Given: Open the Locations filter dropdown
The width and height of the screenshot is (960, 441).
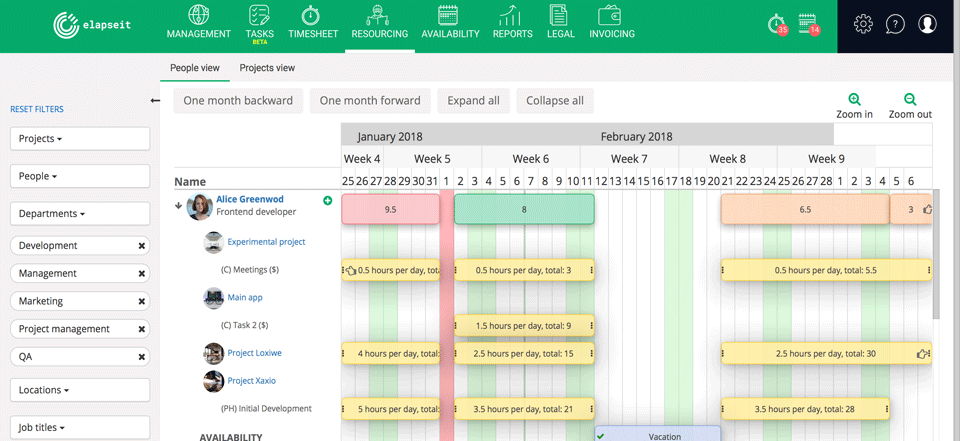Looking at the screenshot, I should (80, 390).
